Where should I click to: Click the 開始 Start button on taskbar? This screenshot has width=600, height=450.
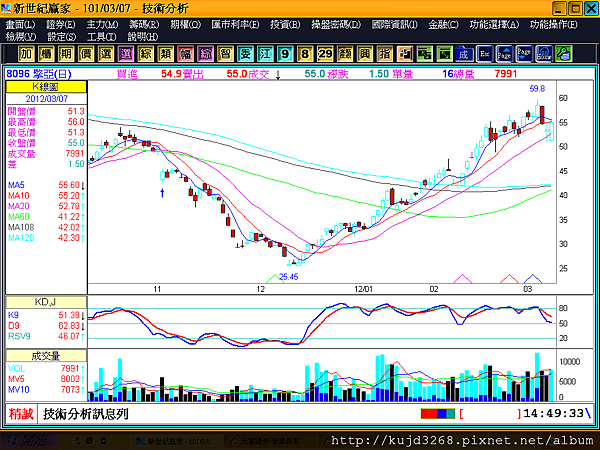[29, 441]
